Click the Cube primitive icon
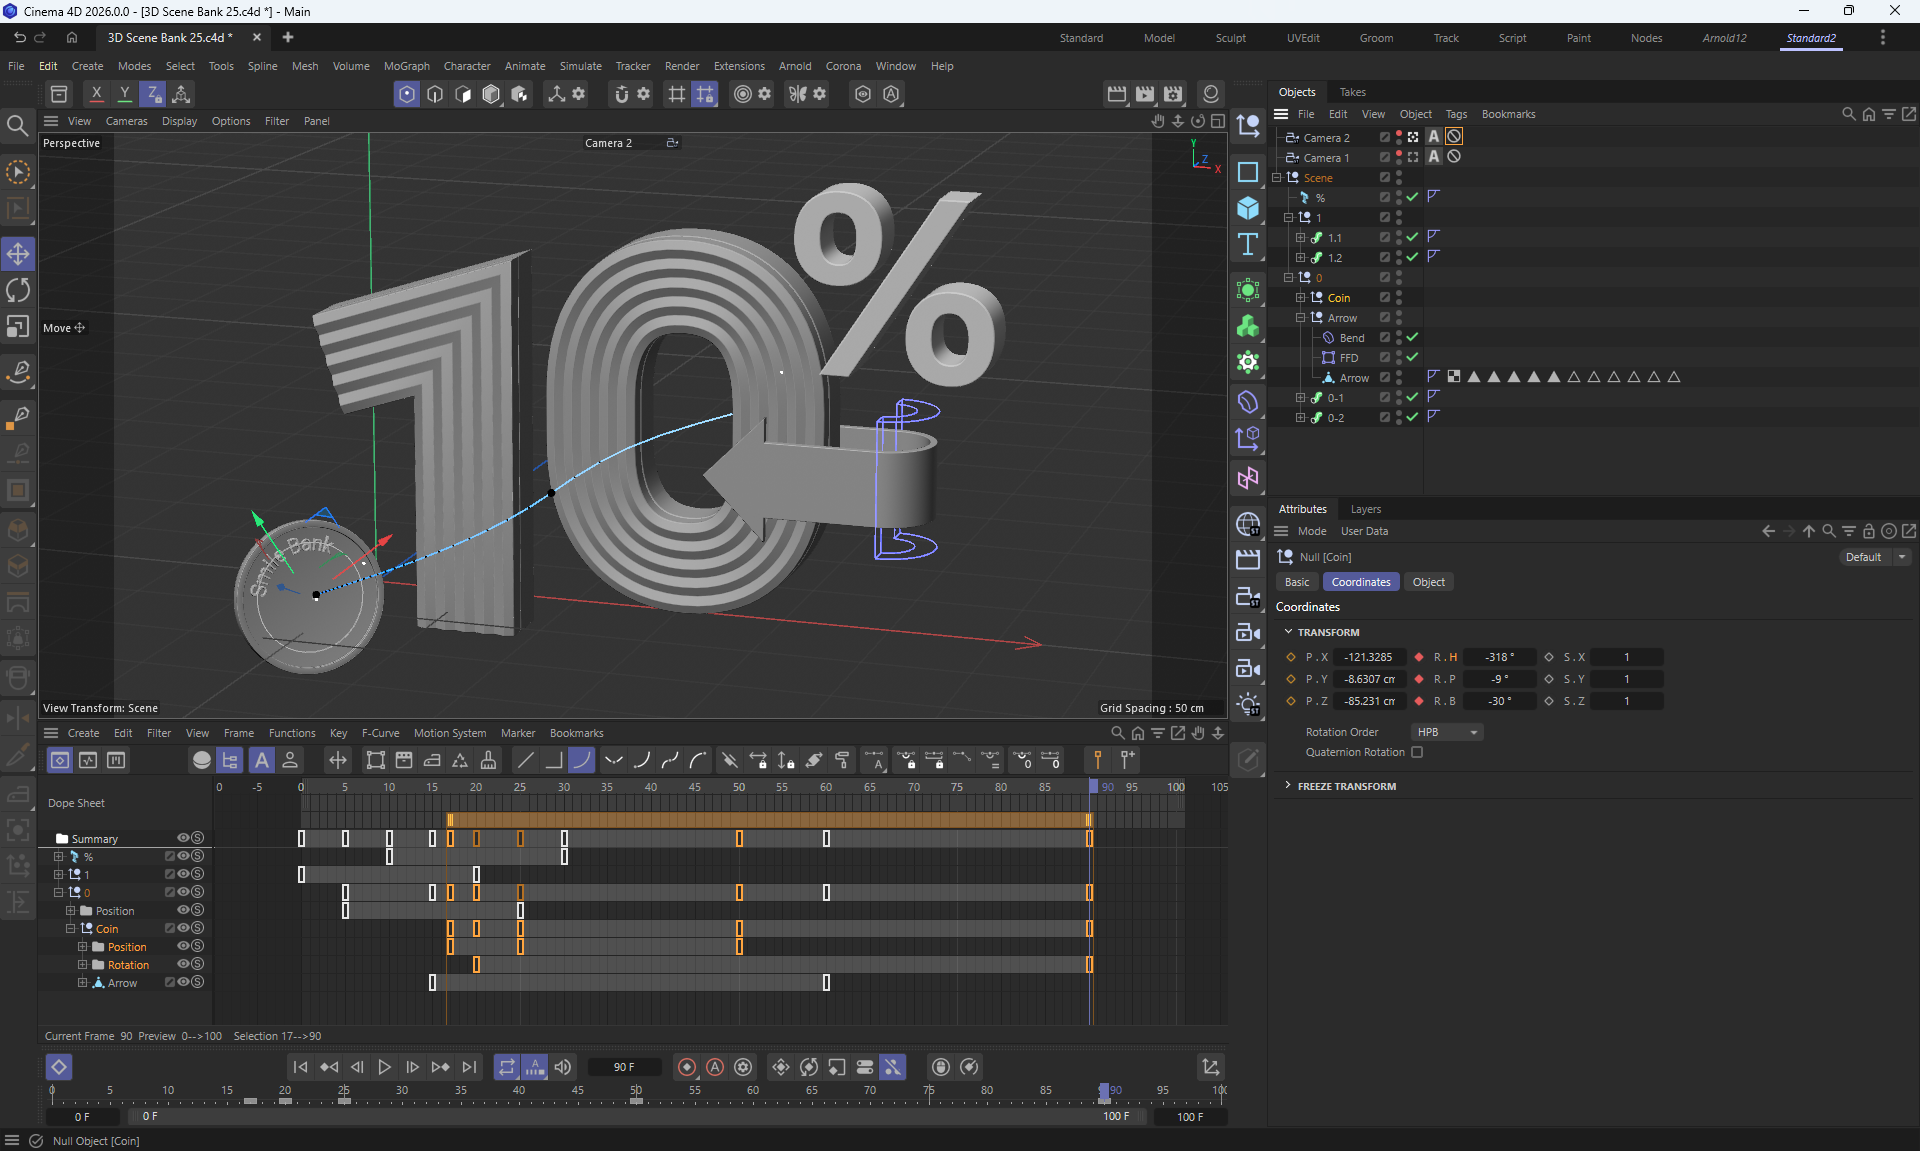This screenshot has height=1151, width=1920. 1248,208
